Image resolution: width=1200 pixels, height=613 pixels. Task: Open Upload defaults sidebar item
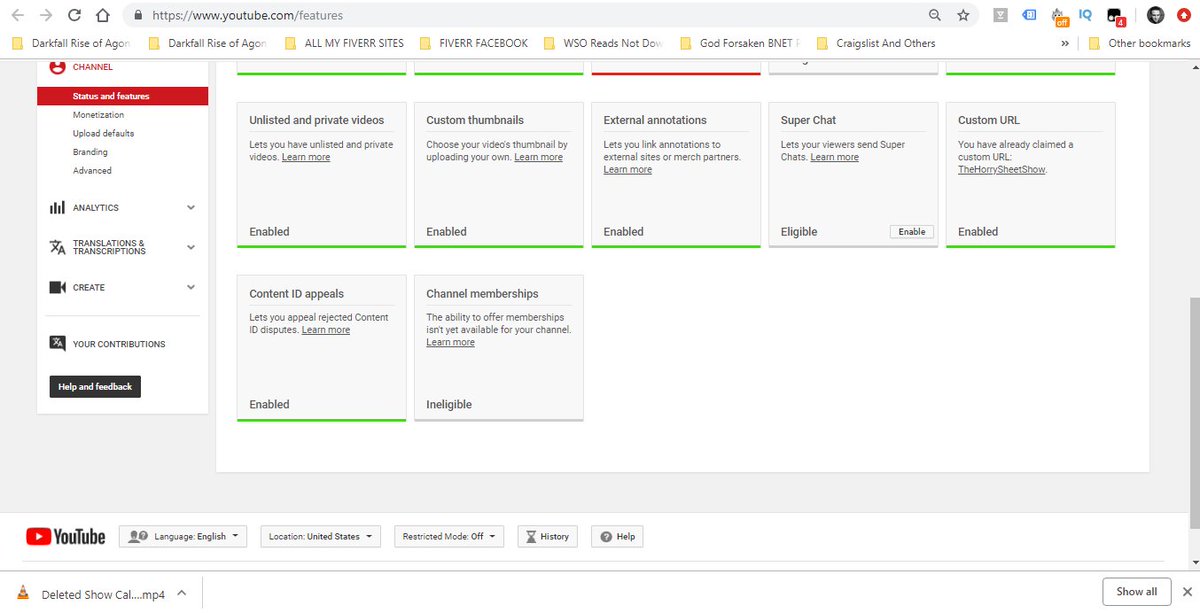pos(103,133)
